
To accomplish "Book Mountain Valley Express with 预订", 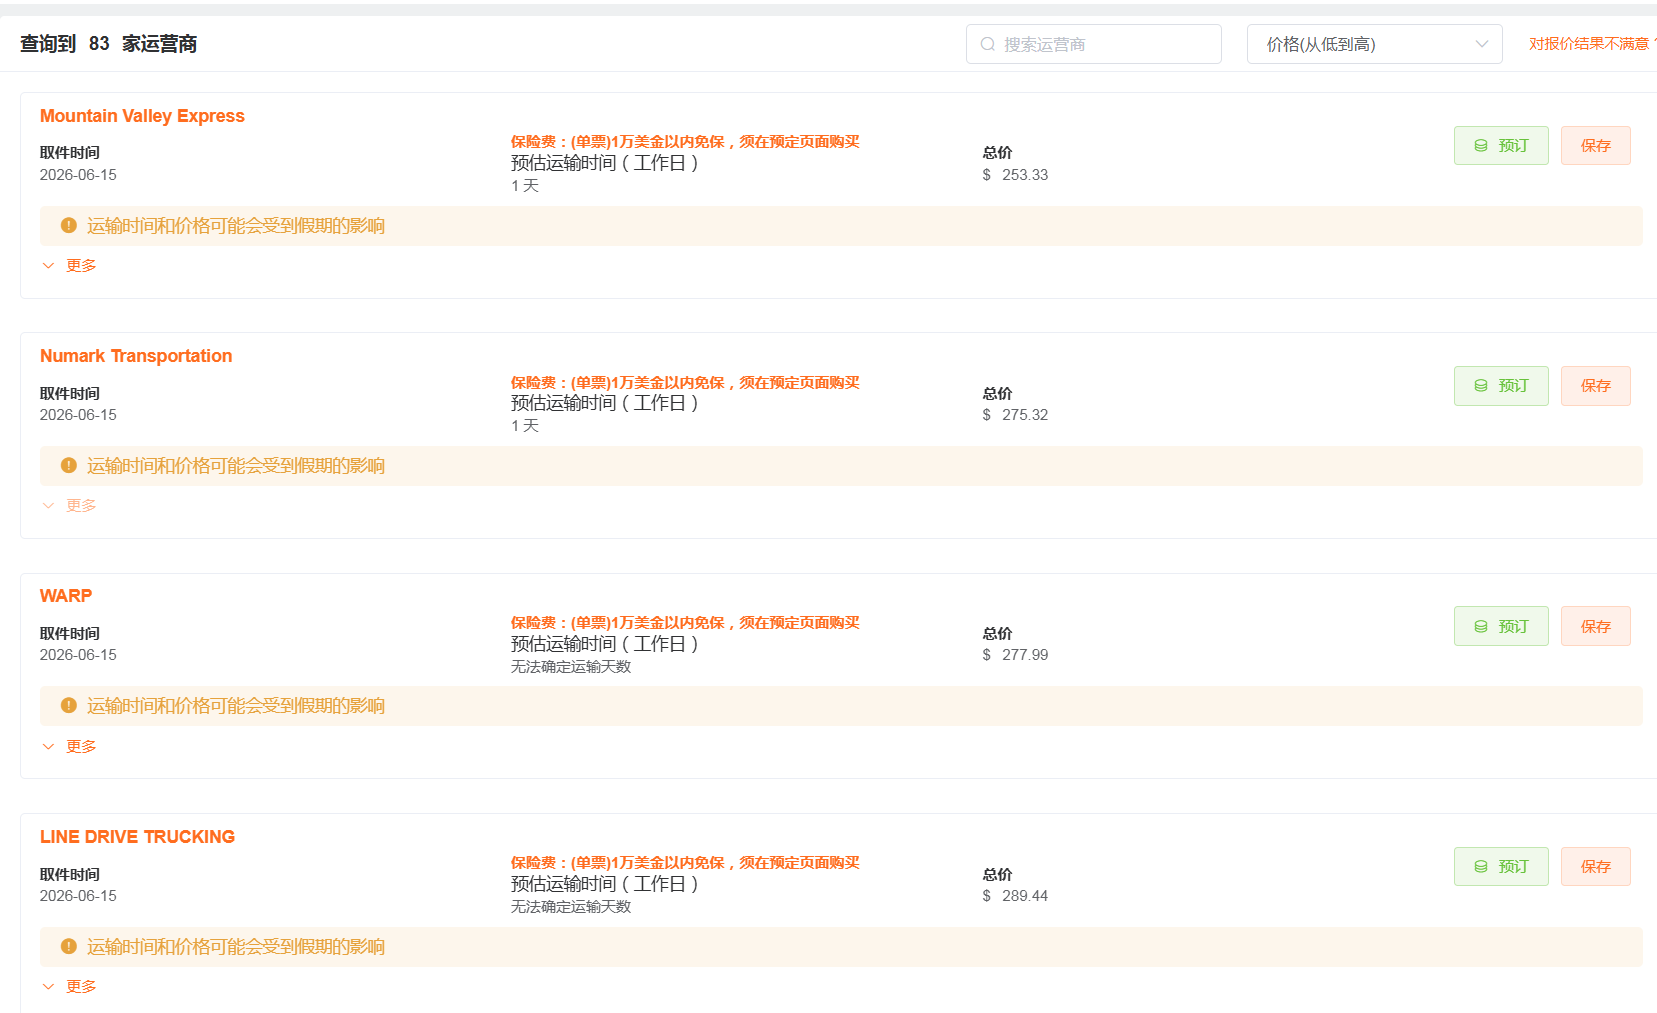I will tap(1501, 146).
